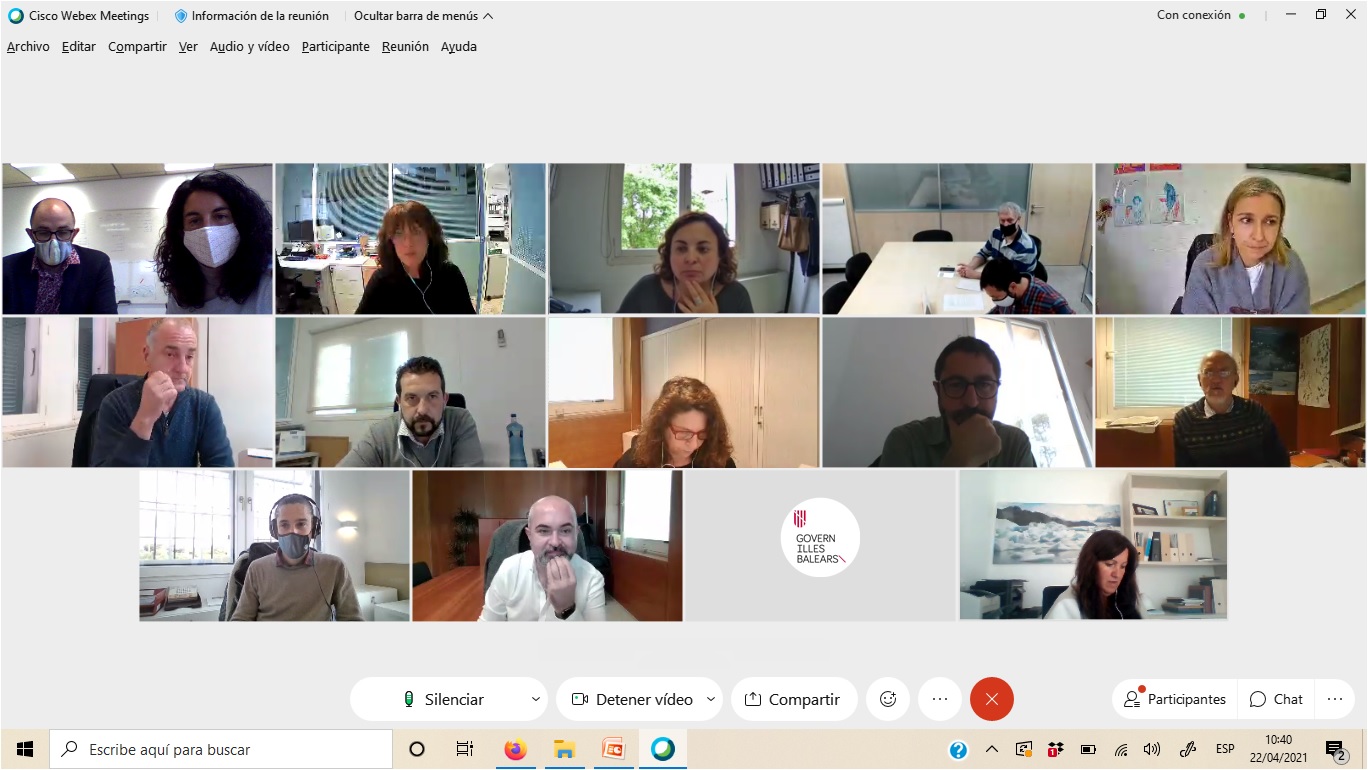Open Windows notification center icon
The height and width of the screenshot is (770, 1368).
[1335, 749]
